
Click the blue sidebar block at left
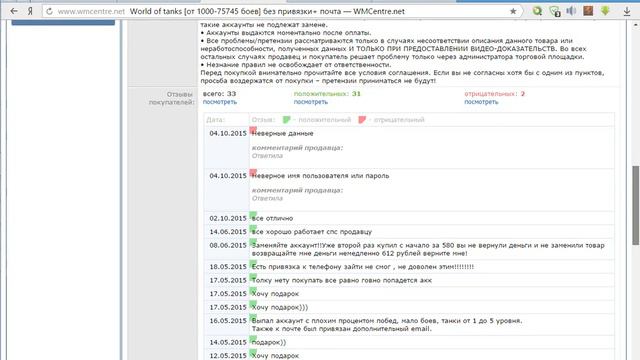[x=63, y=22]
